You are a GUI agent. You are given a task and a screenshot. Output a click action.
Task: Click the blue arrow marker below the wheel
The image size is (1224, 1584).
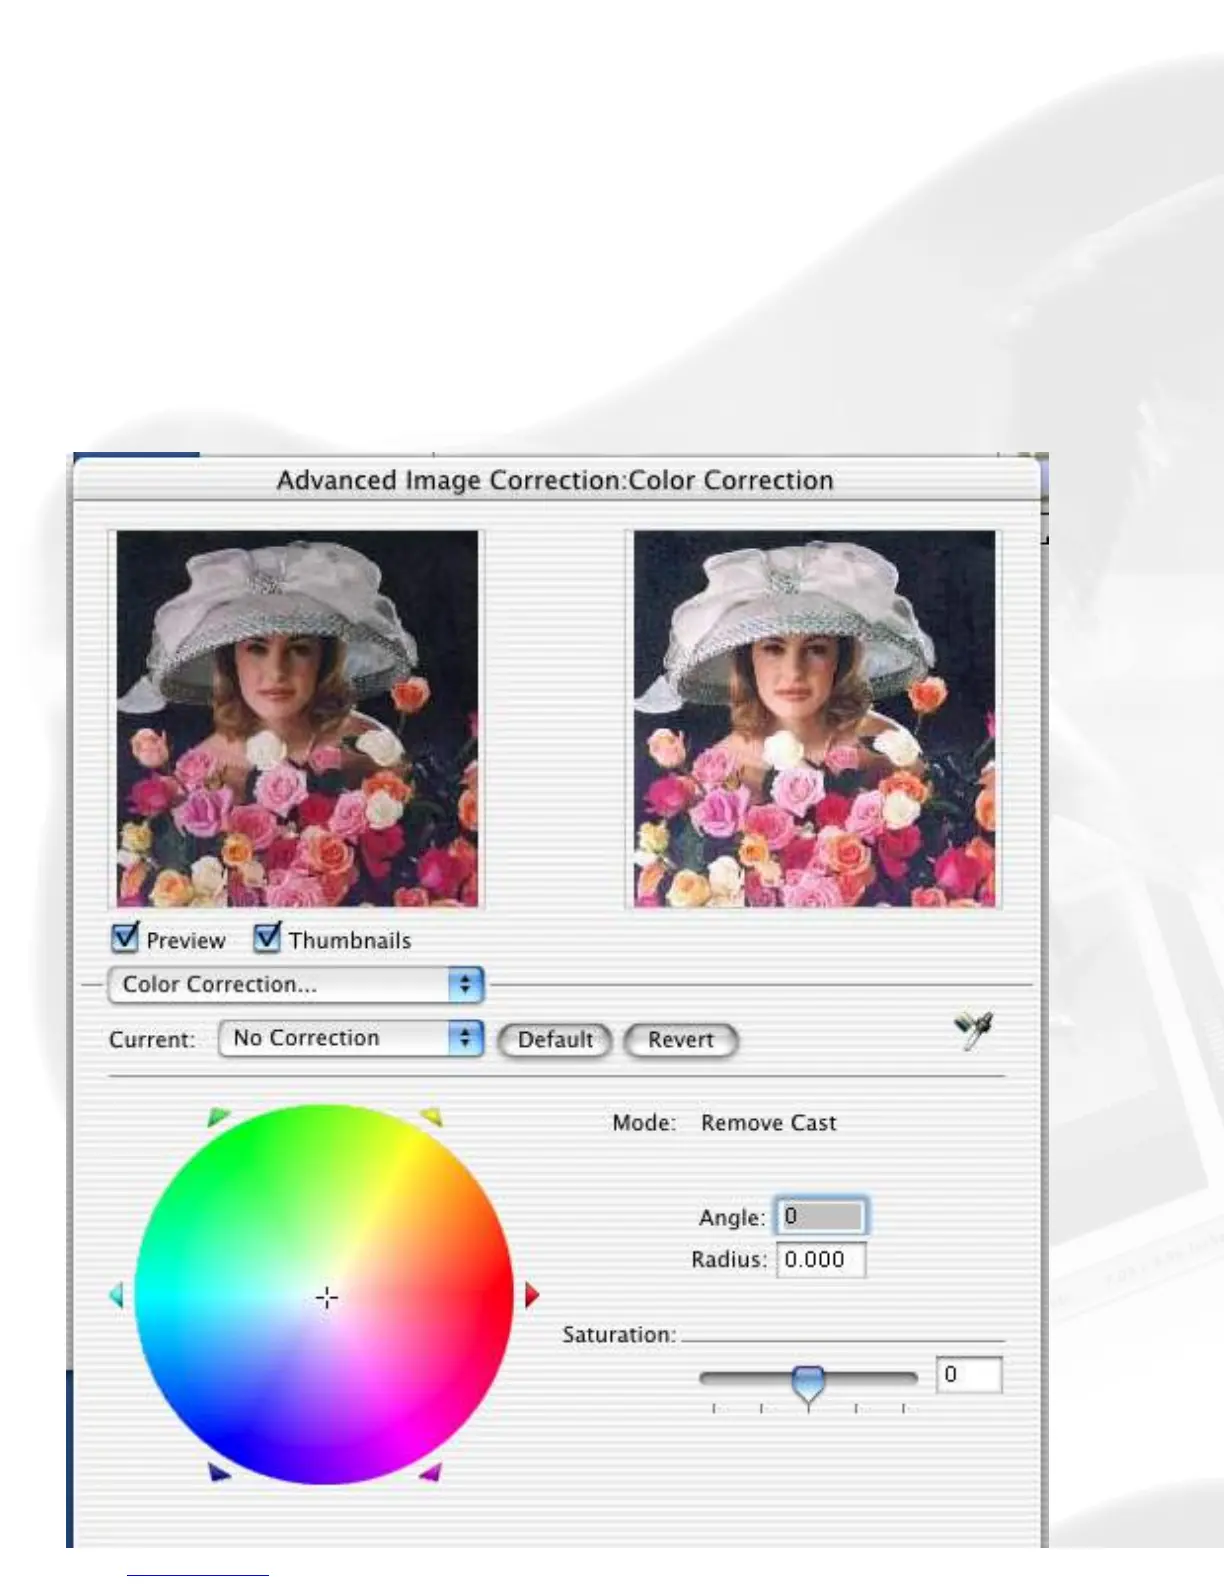tap(219, 1472)
